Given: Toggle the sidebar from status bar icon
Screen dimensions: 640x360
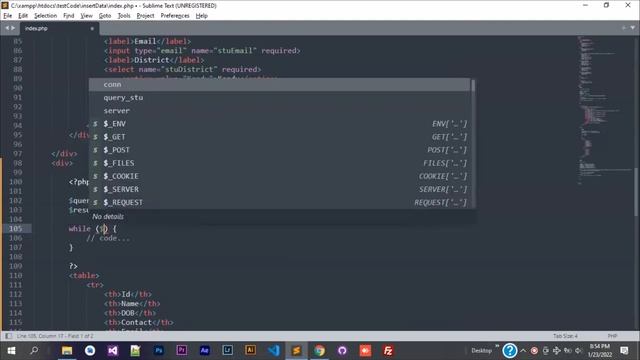Looking at the screenshot, I should pyautogui.click(x=8, y=336).
